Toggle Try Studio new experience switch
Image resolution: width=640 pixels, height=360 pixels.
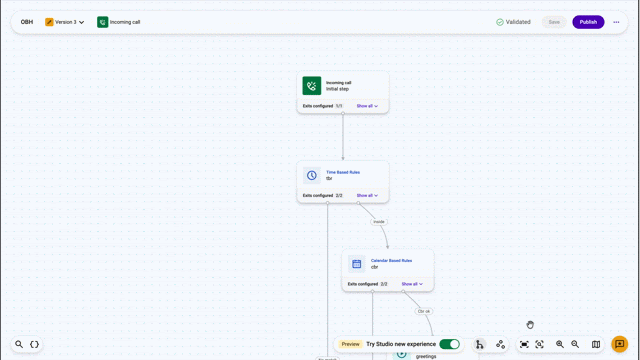pos(449,344)
